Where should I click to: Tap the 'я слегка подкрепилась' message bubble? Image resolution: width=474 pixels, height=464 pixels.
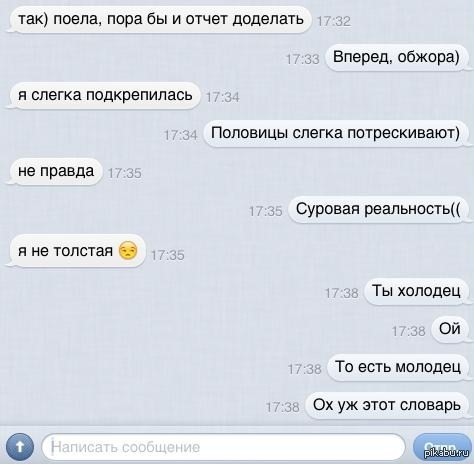(103, 95)
